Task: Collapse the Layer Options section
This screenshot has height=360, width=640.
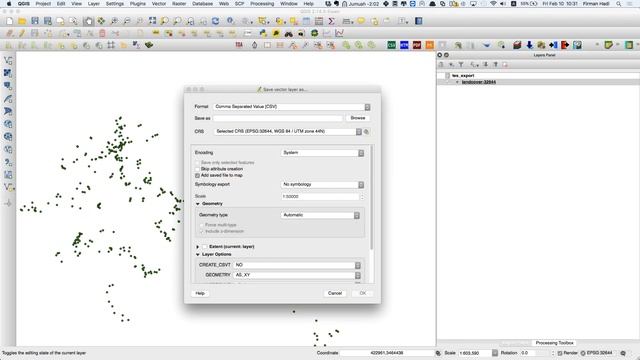Action: (198, 254)
